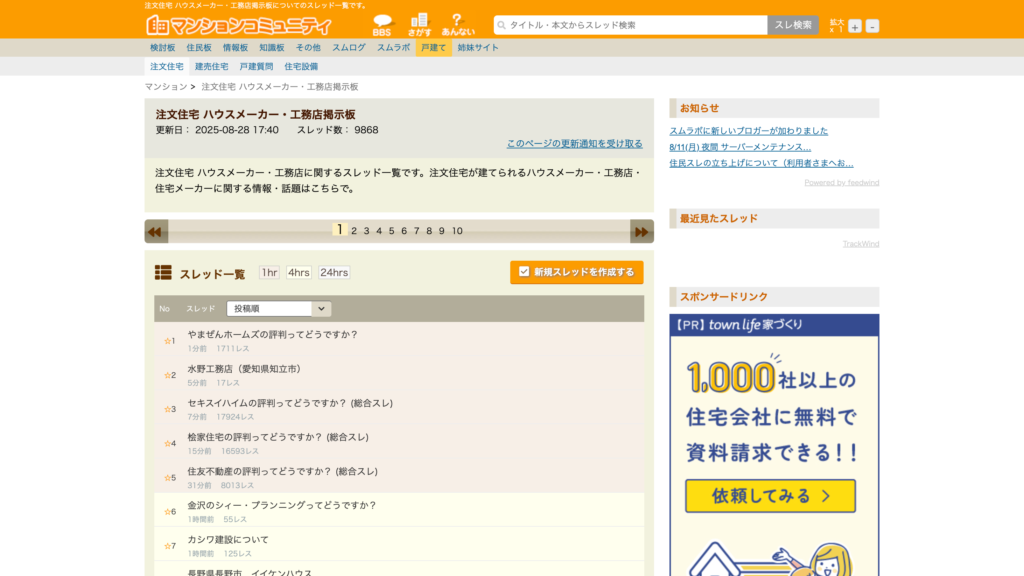Decrease text size with minus button
Screen dimensions: 1024x576
[872, 26]
